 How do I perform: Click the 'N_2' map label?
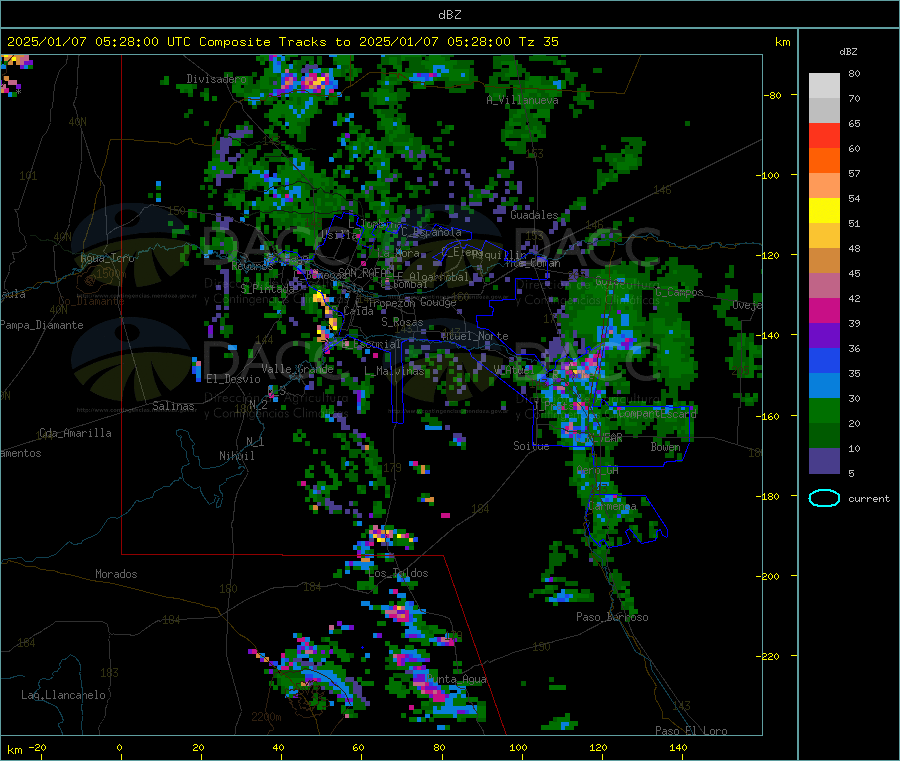click(258, 405)
